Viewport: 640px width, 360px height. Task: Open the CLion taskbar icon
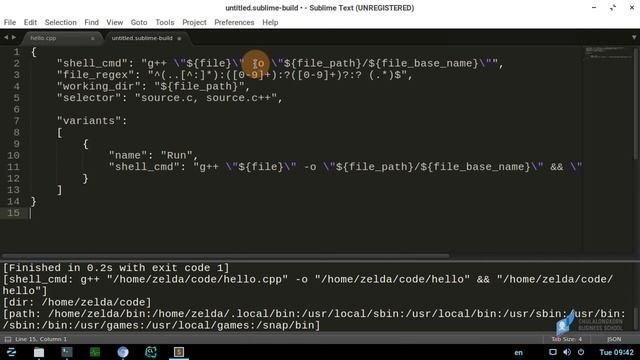pos(151,352)
